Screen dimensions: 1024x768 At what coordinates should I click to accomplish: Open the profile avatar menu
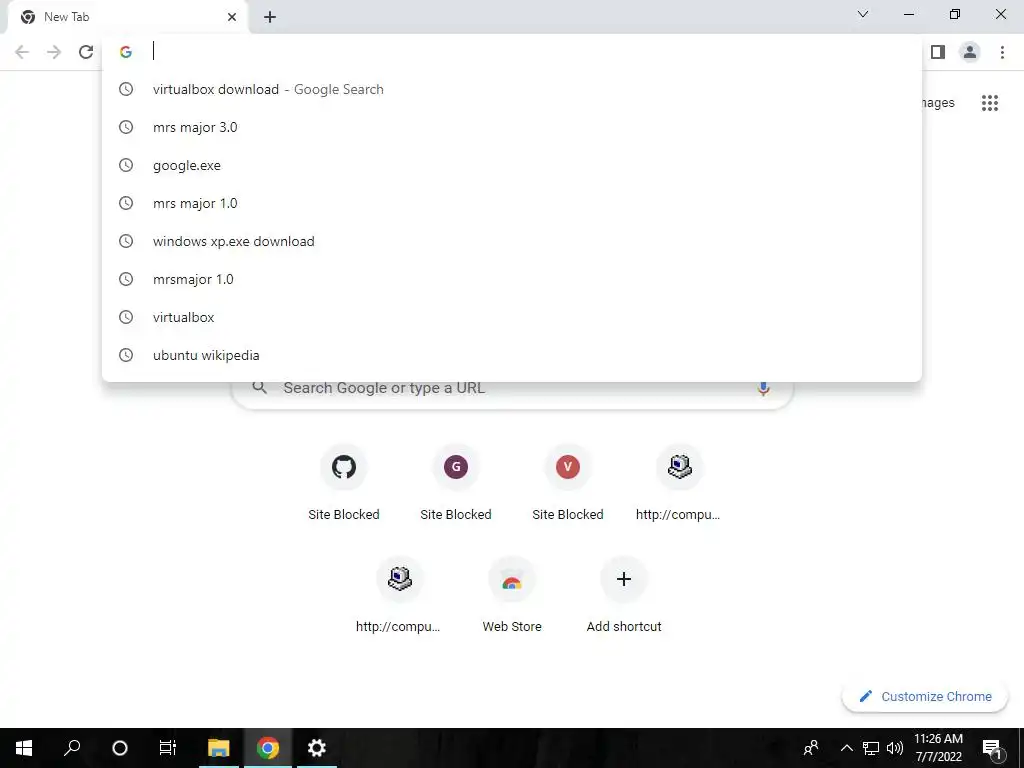point(970,52)
